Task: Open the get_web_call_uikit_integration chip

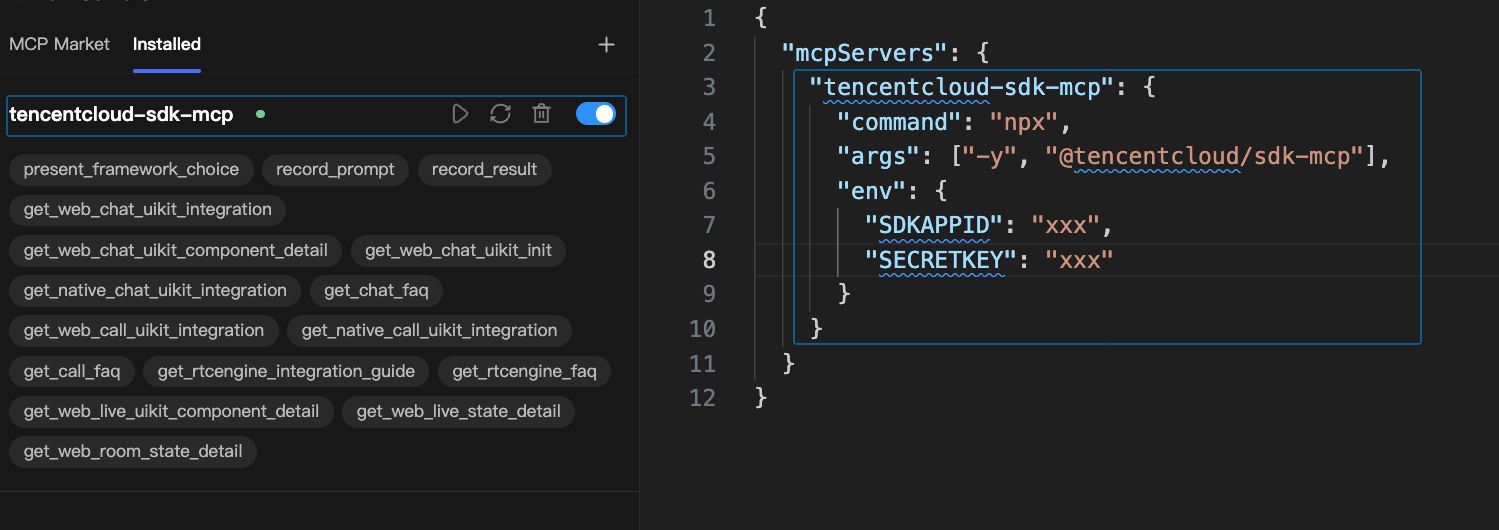Action: tap(144, 330)
